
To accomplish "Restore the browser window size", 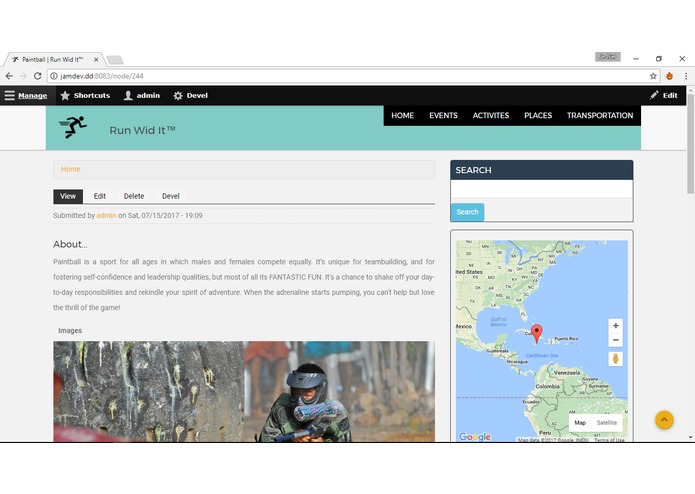I will [659, 58].
